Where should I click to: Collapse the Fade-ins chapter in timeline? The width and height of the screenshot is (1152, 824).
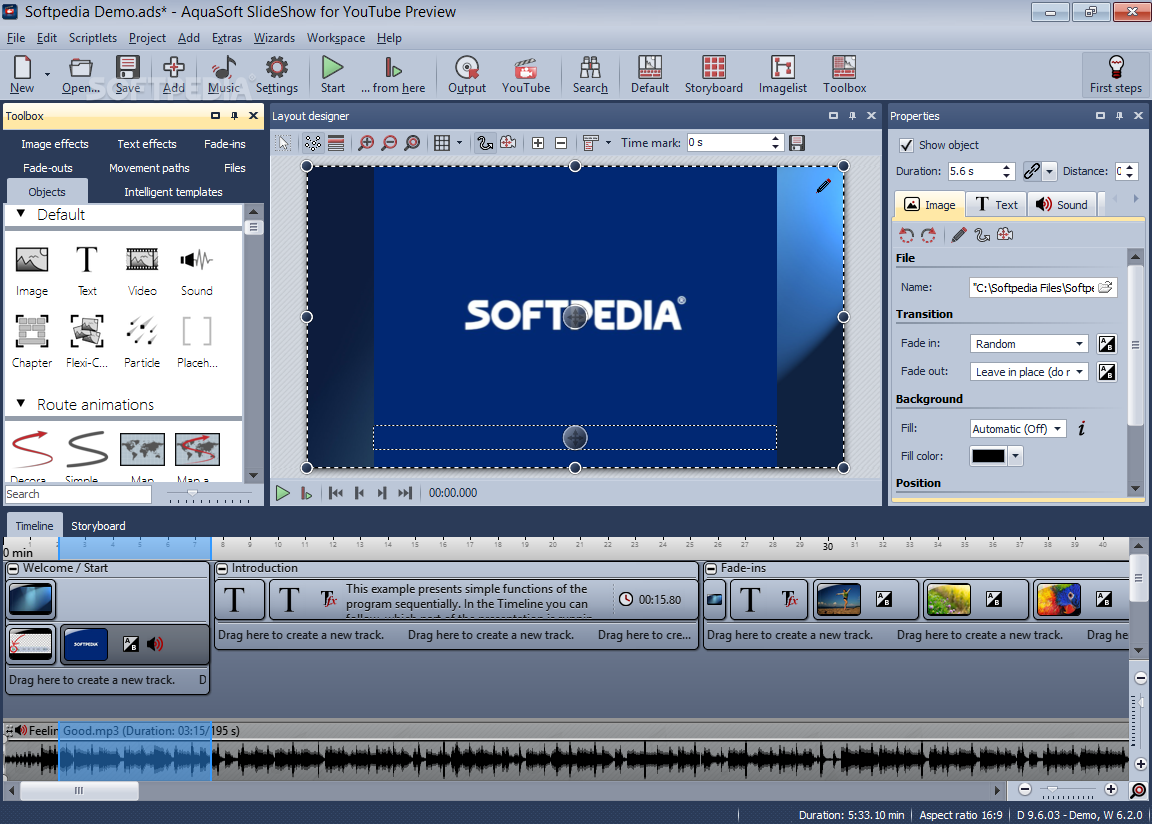coord(711,568)
